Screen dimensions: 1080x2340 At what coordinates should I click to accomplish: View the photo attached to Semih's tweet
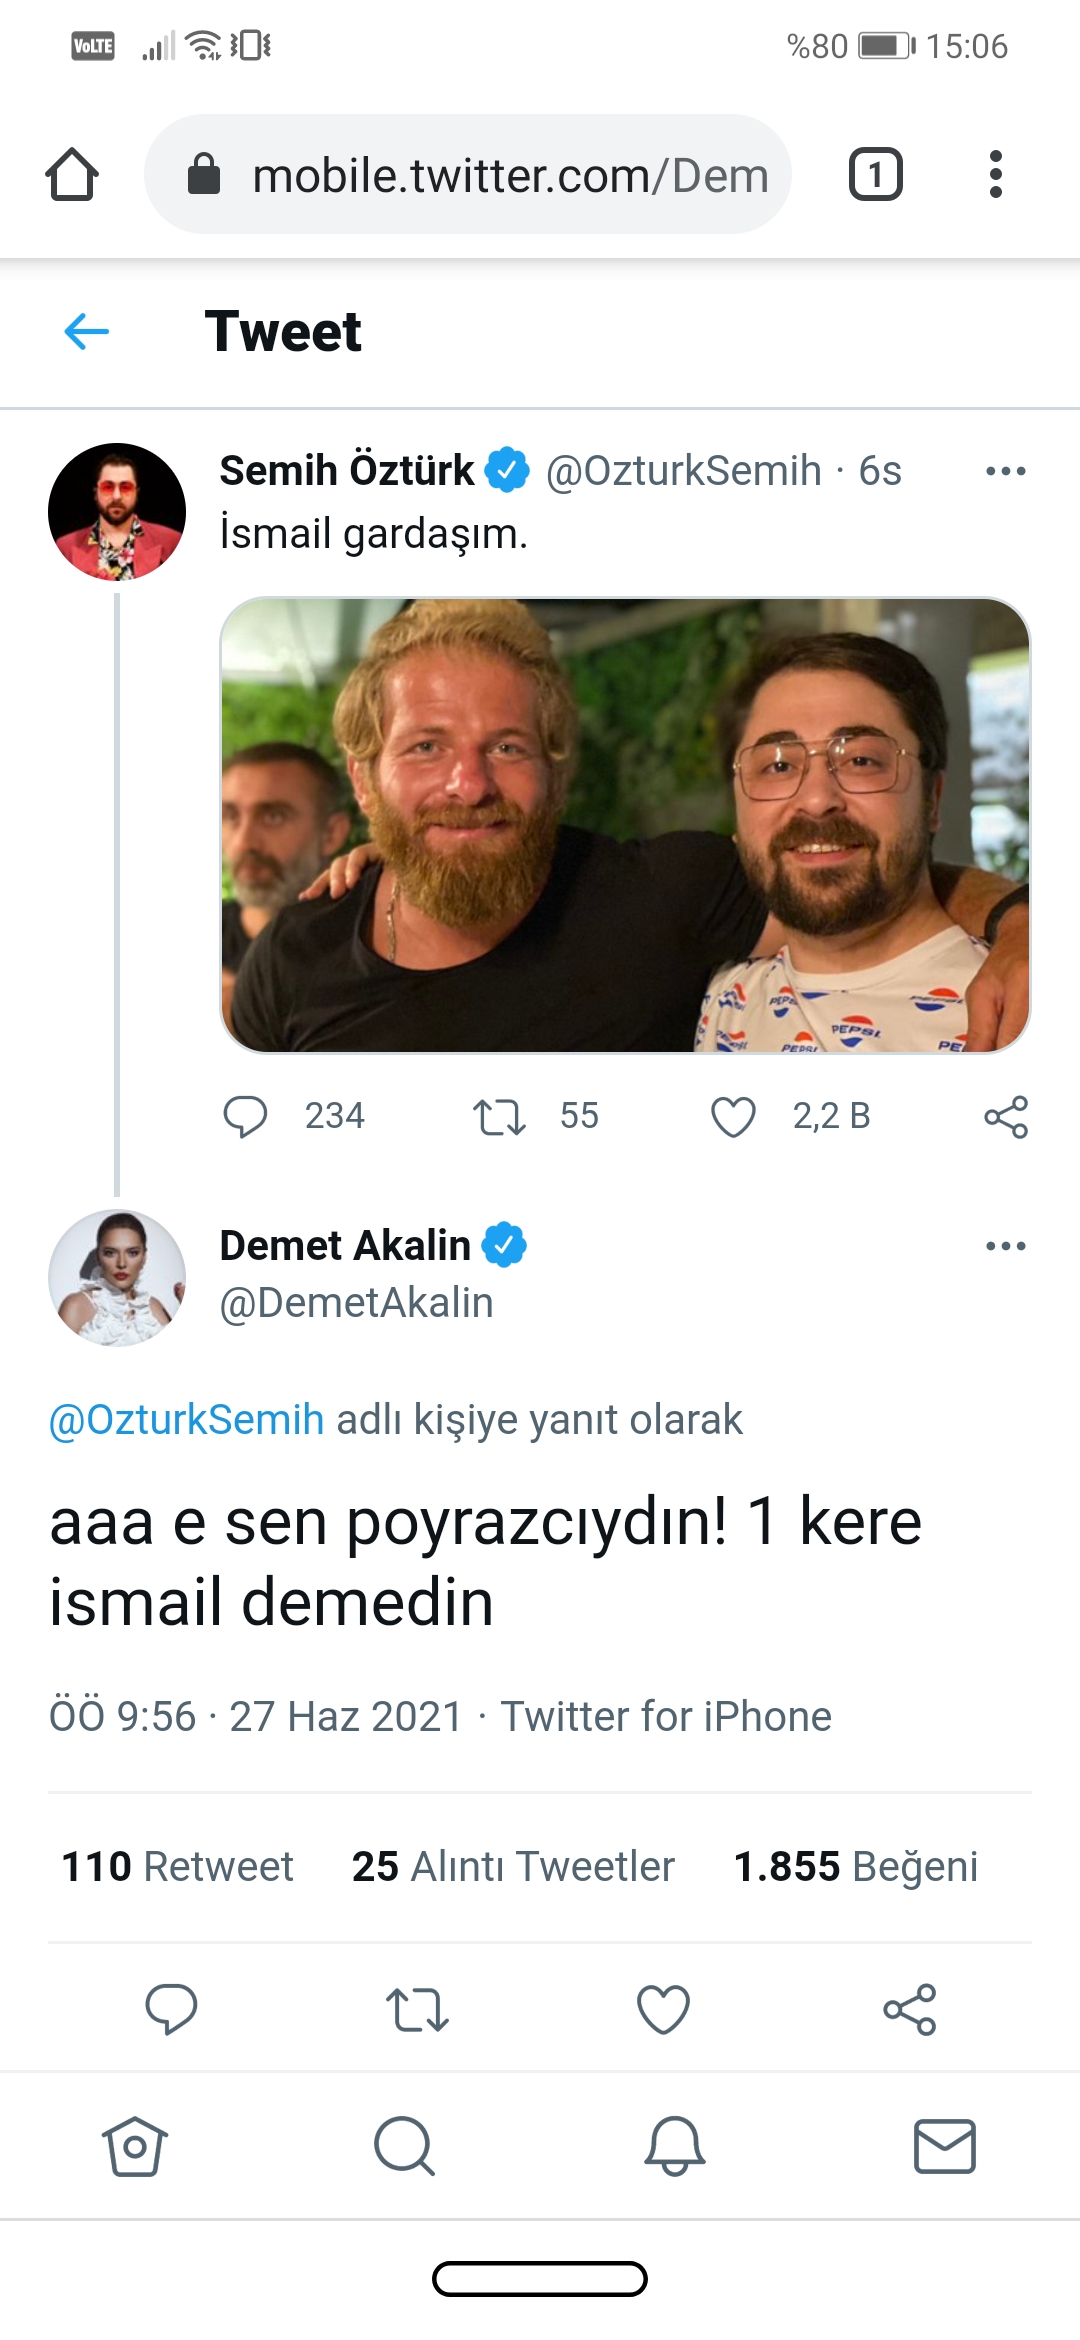(625, 825)
